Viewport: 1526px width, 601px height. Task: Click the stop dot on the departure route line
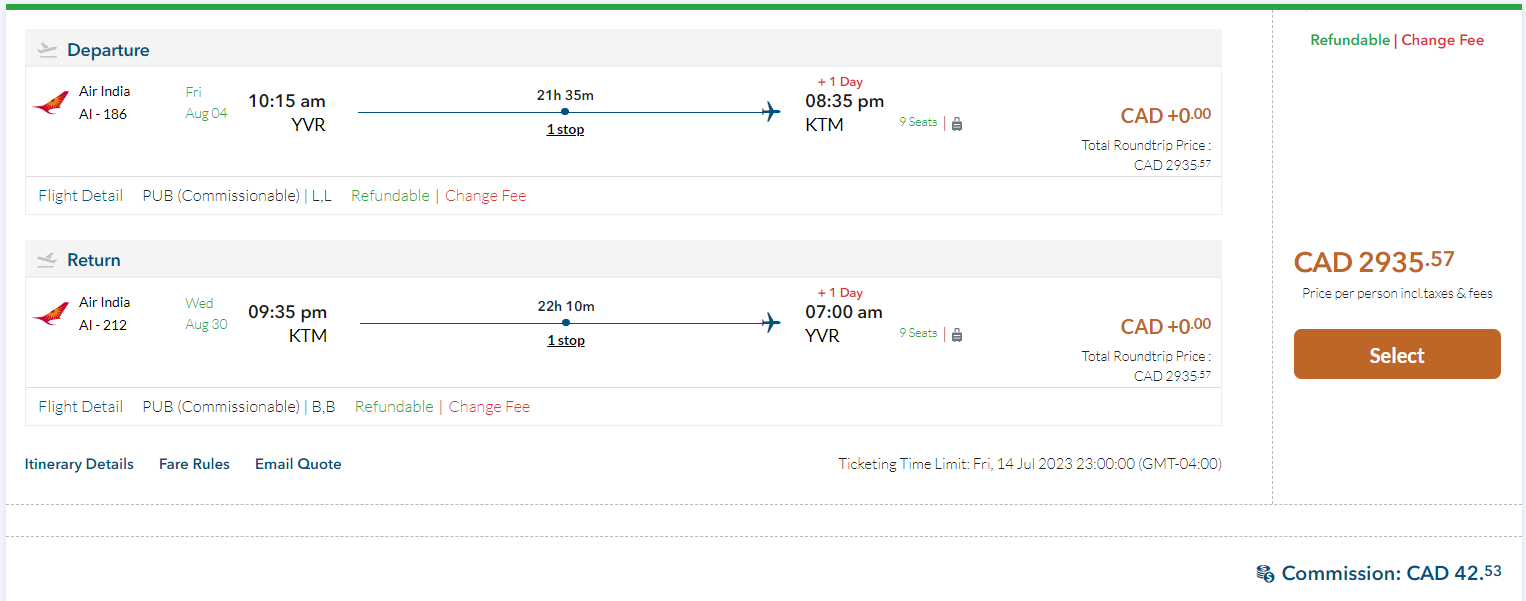point(565,112)
